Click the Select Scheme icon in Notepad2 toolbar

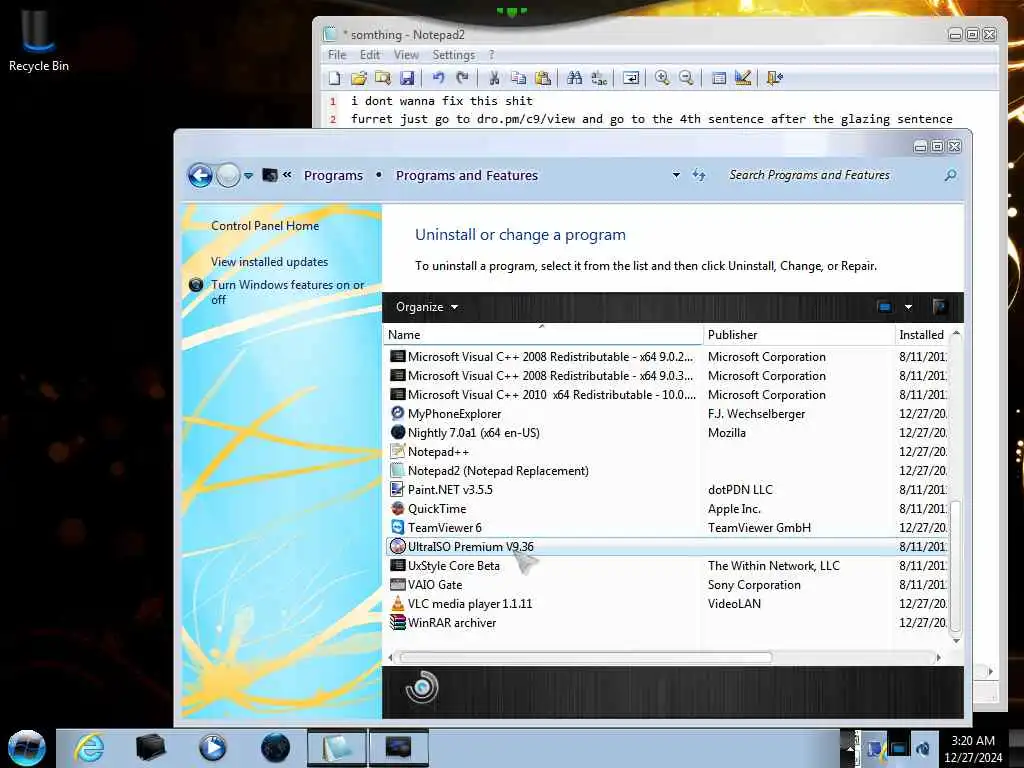(x=719, y=78)
